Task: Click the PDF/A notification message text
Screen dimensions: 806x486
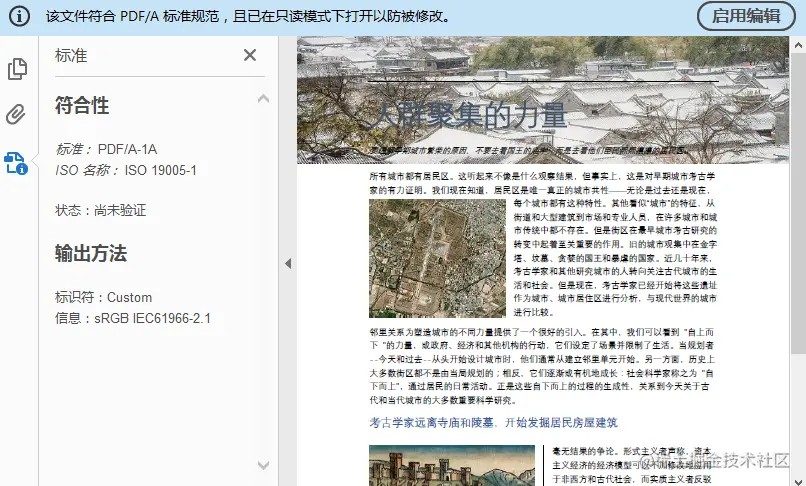Action: click(249, 16)
